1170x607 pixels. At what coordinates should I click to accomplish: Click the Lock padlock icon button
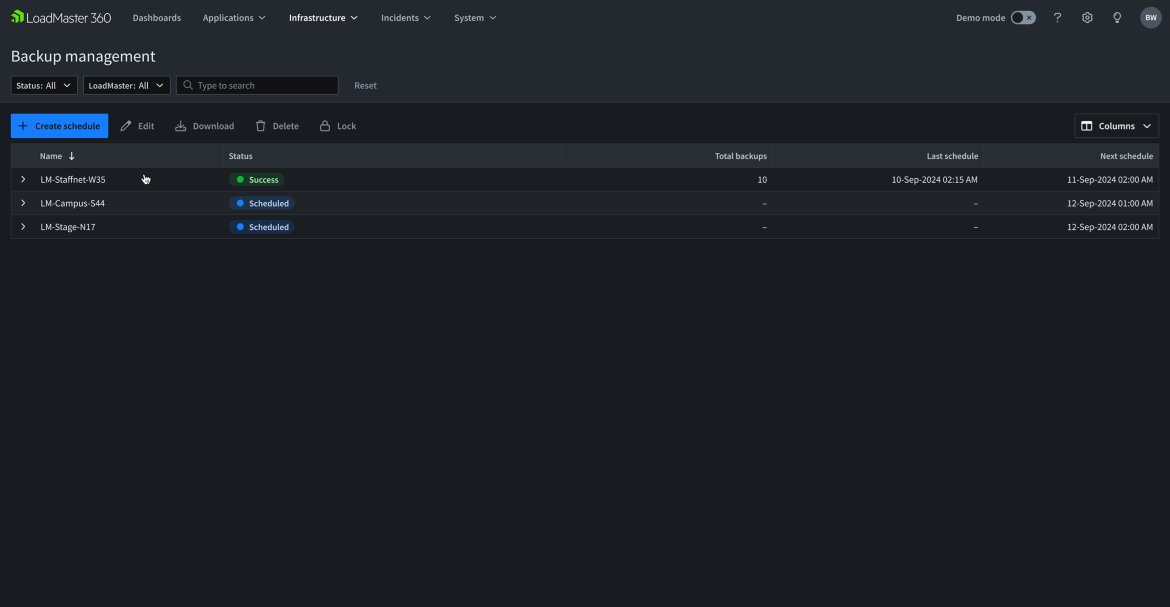pos(325,126)
